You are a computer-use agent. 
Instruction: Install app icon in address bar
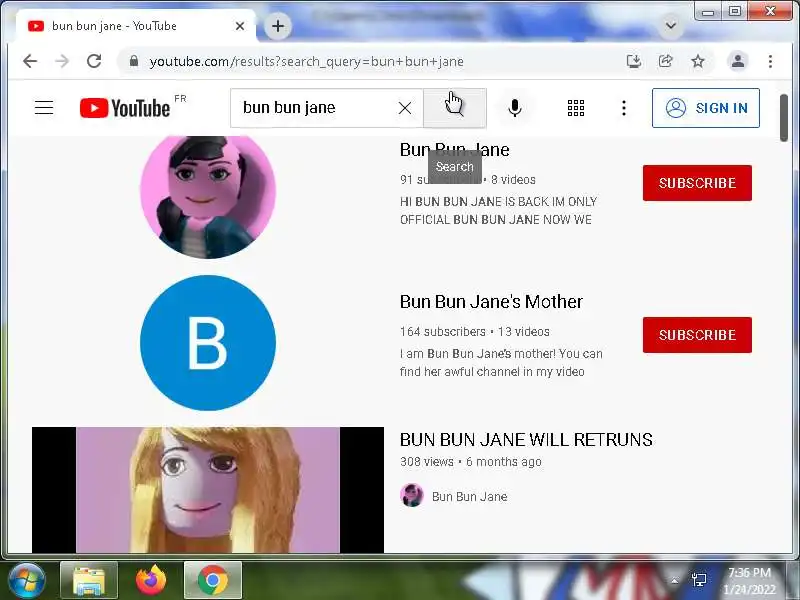[634, 61]
